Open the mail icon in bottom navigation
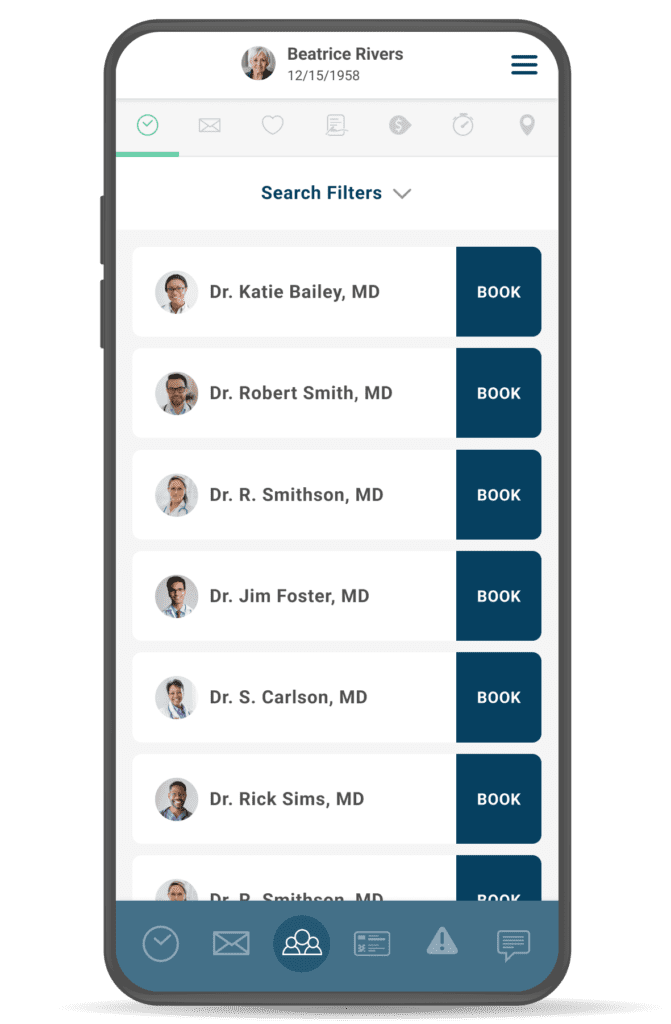The width and height of the screenshot is (671, 1024). pyautogui.click(x=231, y=944)
